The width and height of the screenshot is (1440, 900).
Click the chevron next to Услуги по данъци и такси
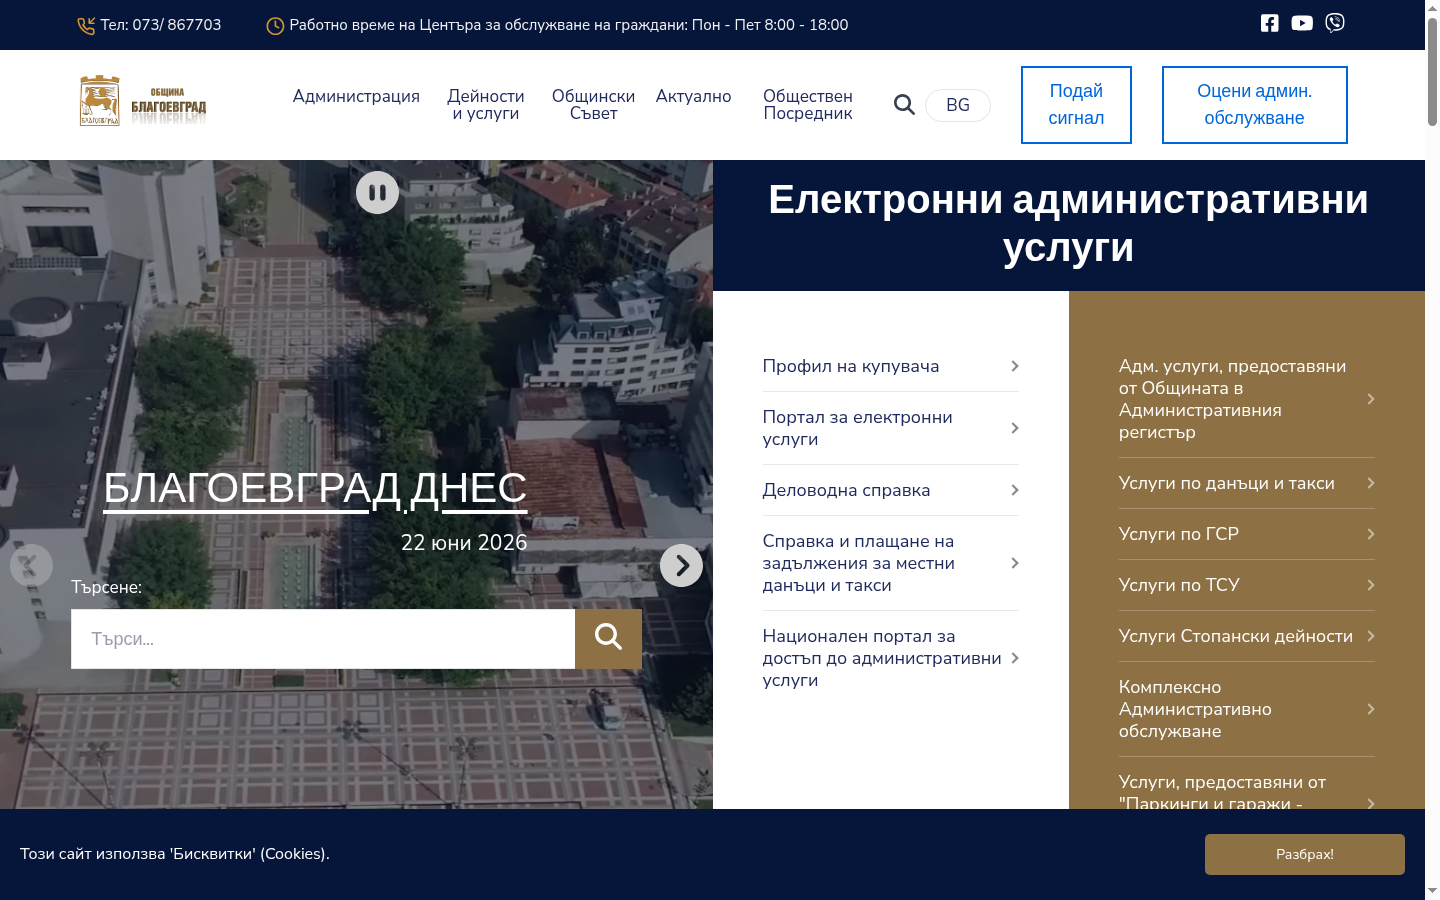pos(1370,483)
